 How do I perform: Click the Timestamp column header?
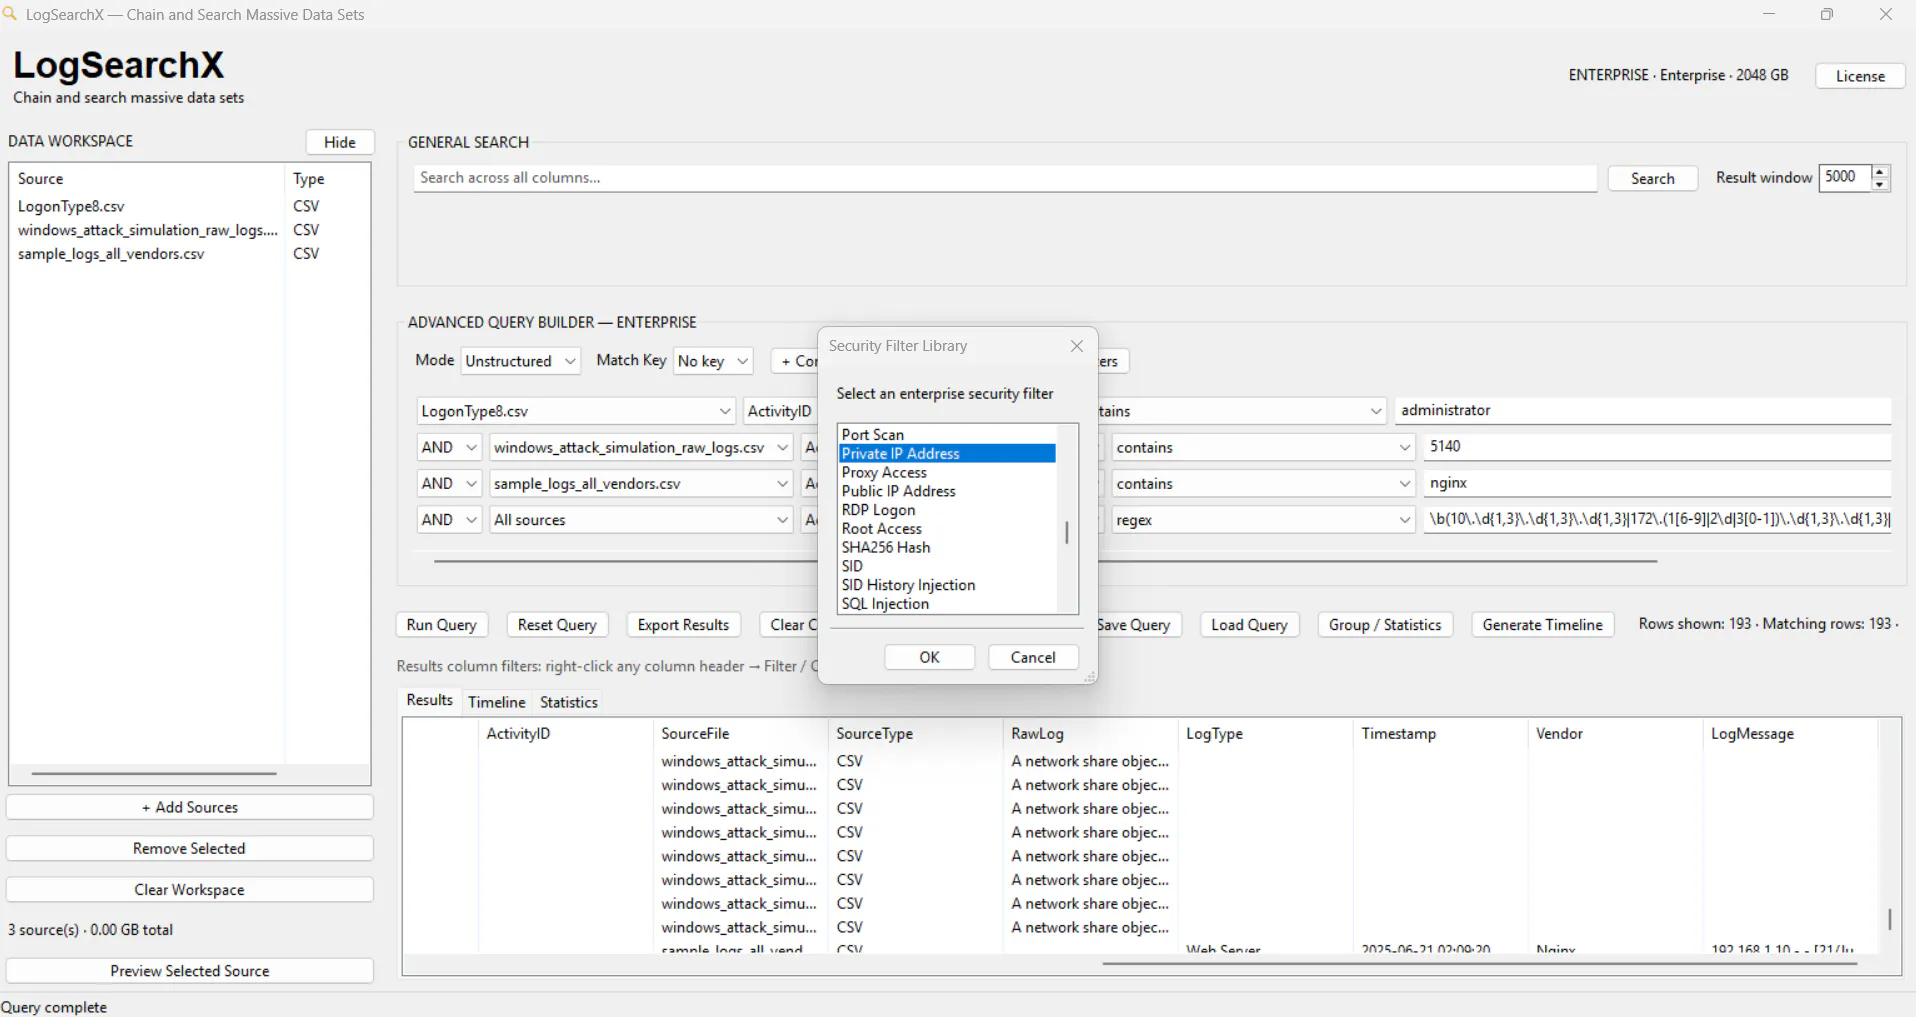1440,734
